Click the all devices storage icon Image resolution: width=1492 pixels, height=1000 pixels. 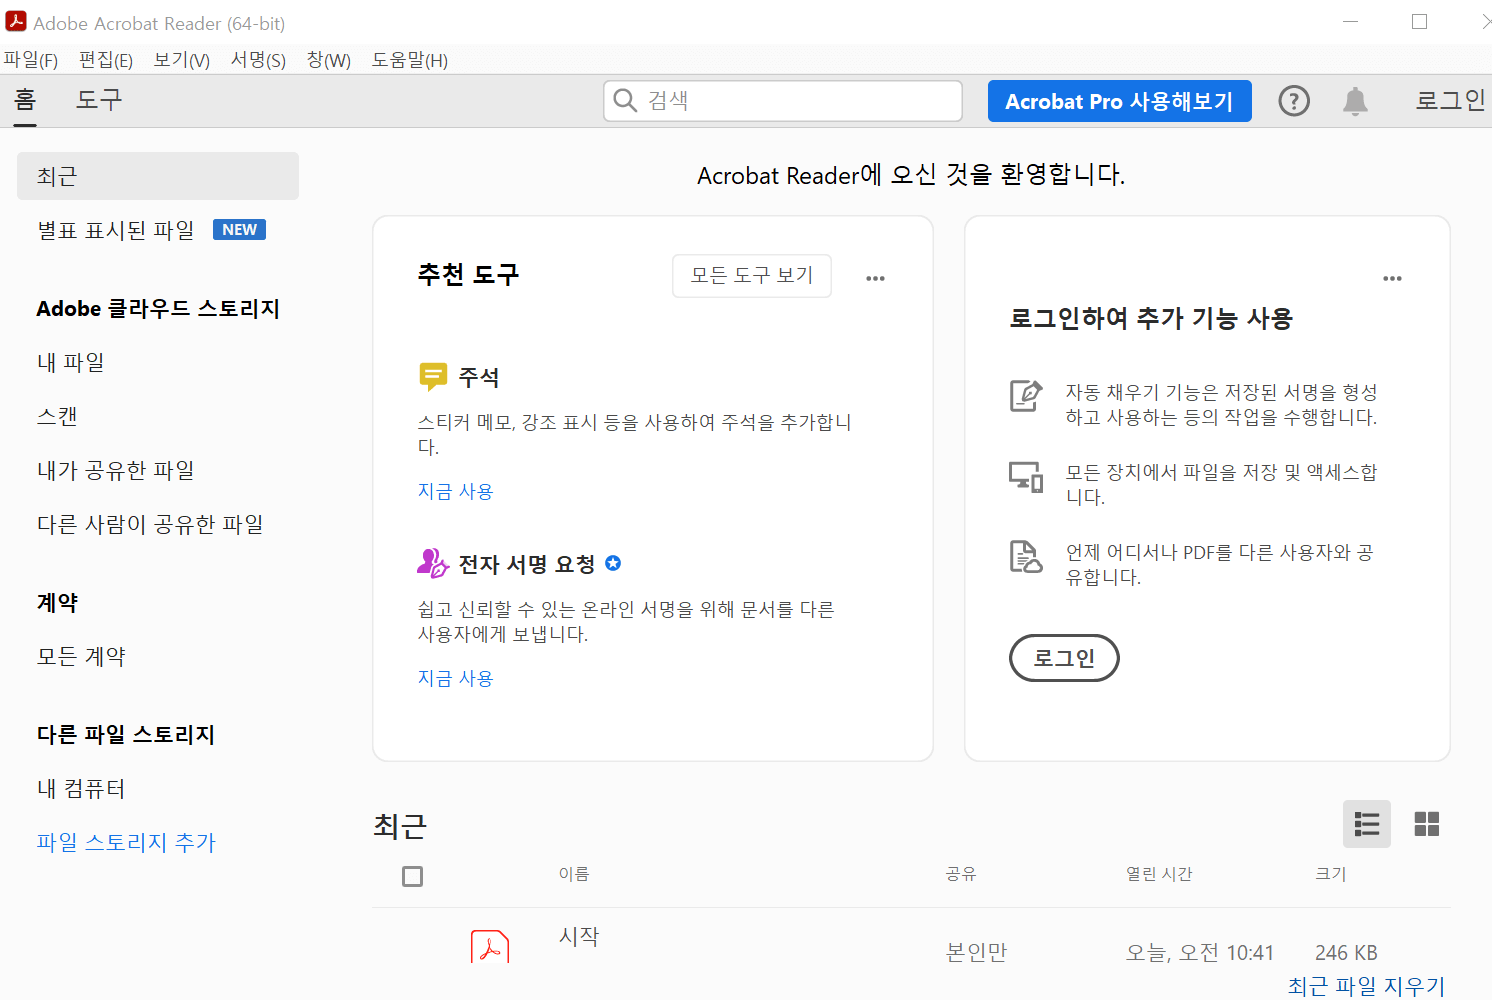[1026, 476]
